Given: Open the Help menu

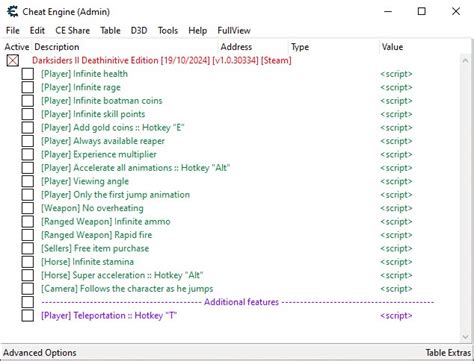Looking at the screenshot, I should [x=197, y=30].
